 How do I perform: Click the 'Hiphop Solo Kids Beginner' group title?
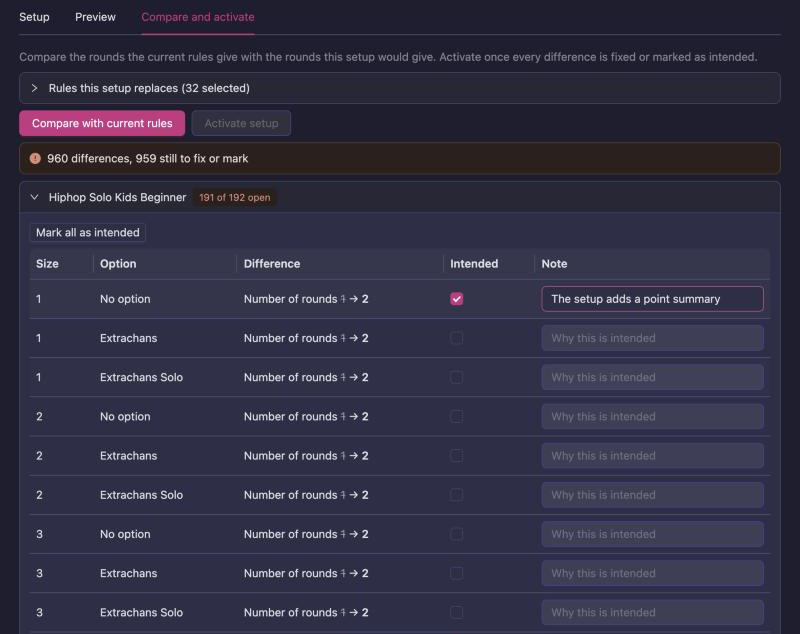tap(117, 197)
